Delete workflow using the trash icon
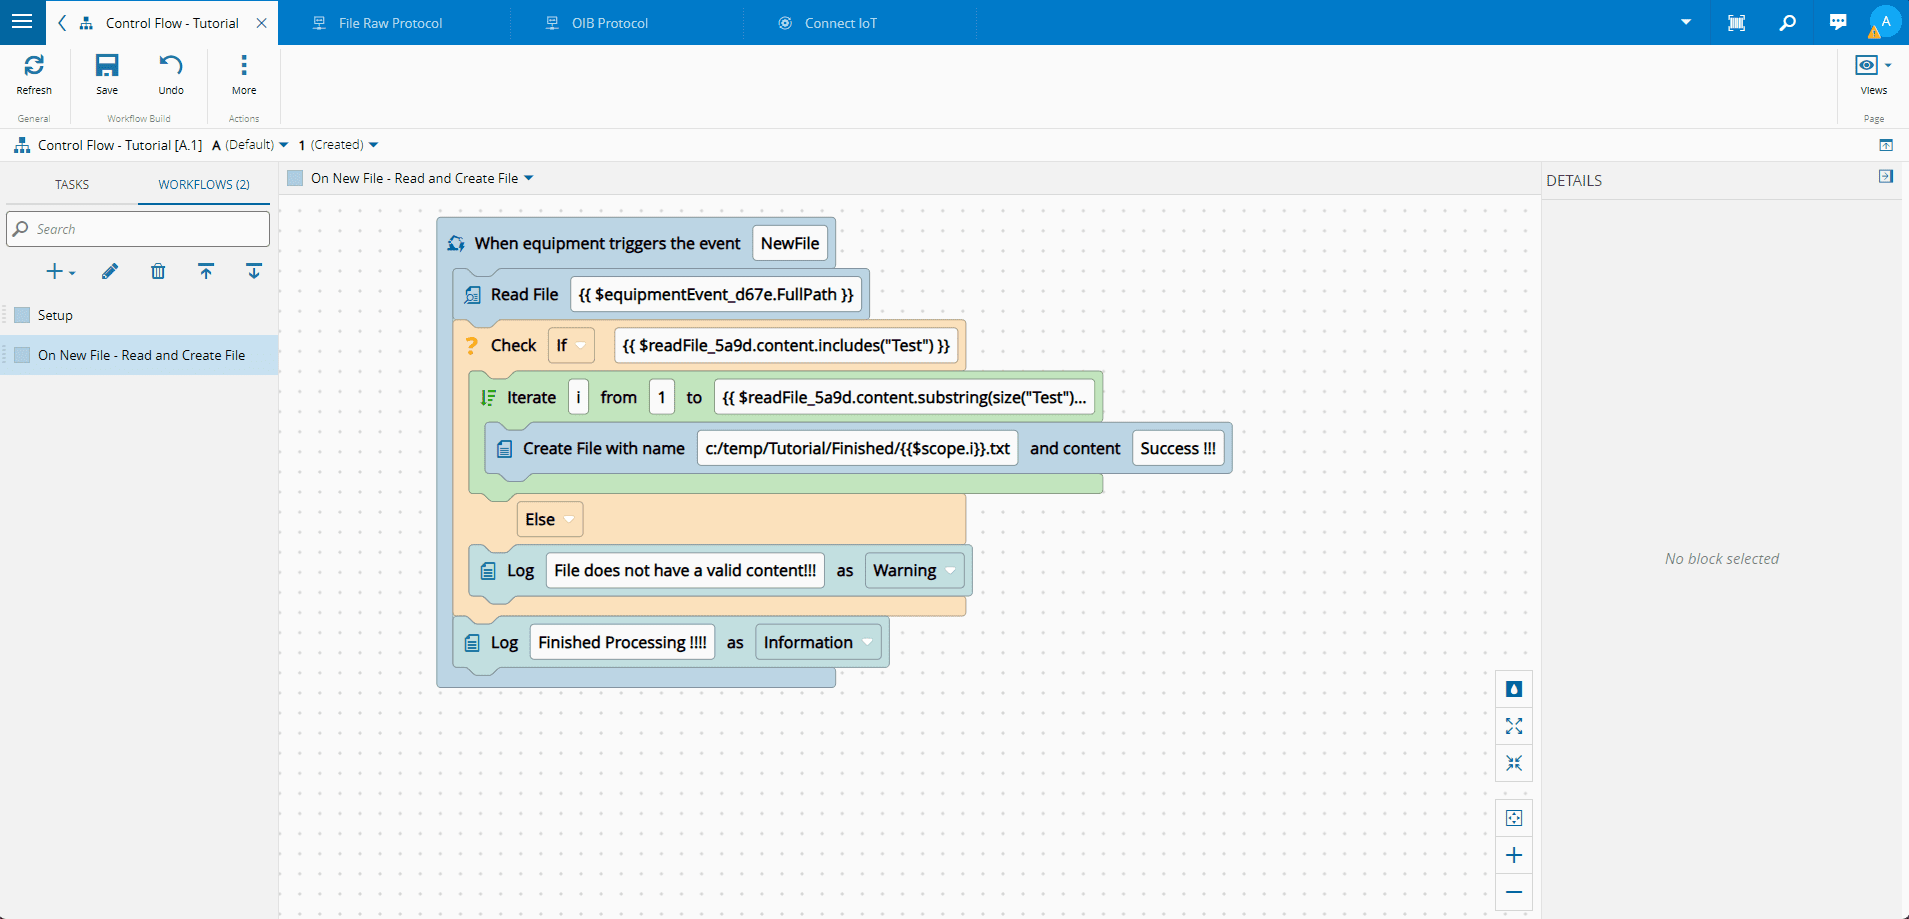The width and height of the screenshot is (1909, 919). (158, 272)
